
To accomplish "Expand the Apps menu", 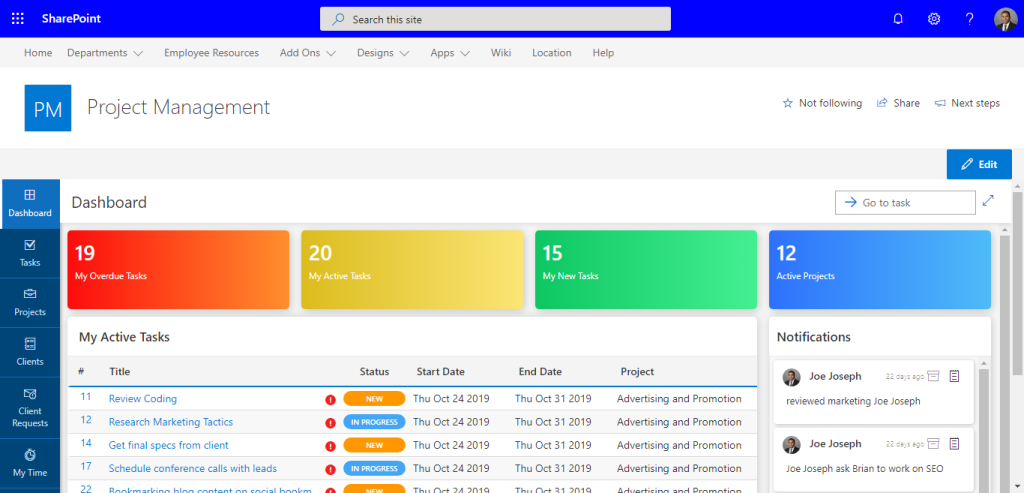I will (x=450, y=53).
